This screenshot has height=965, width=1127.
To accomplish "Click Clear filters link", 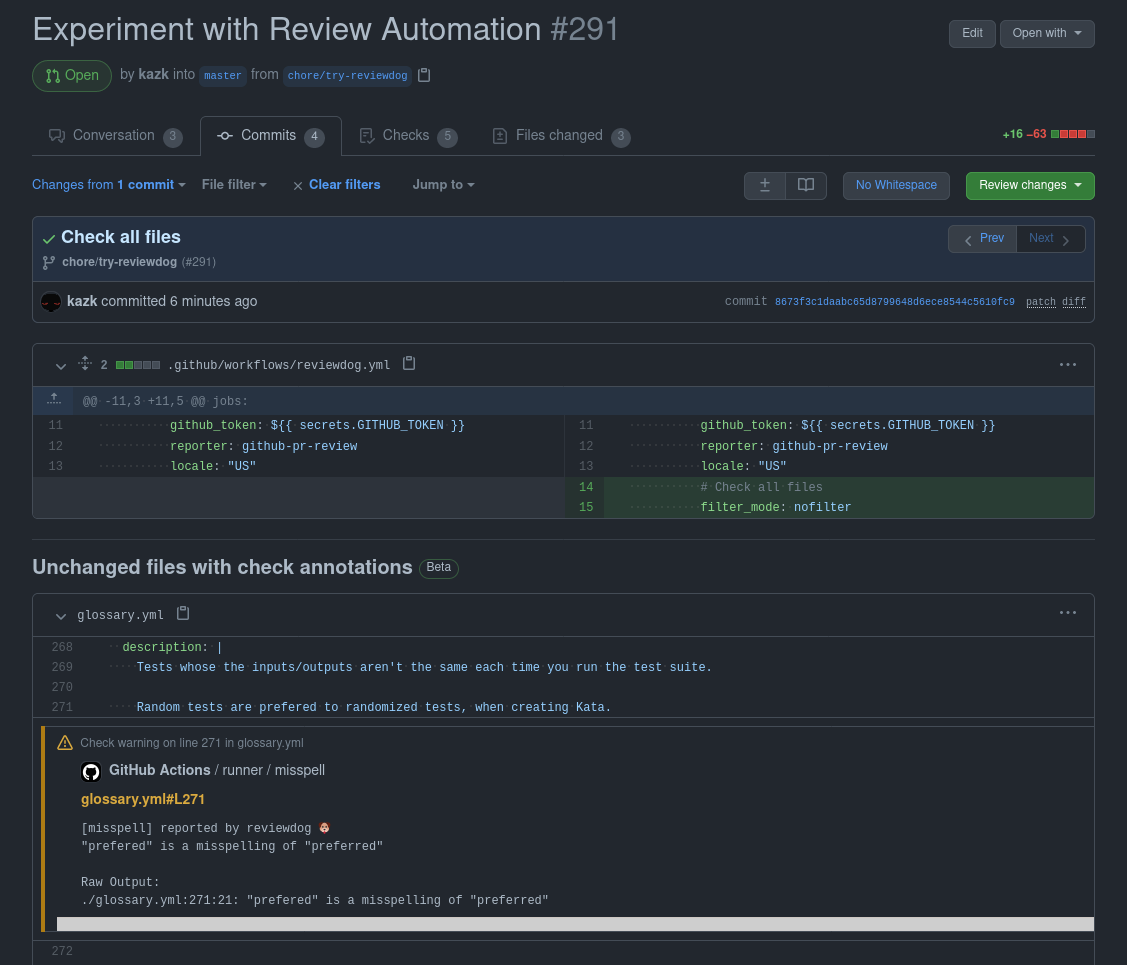I will tap(344, 185).
